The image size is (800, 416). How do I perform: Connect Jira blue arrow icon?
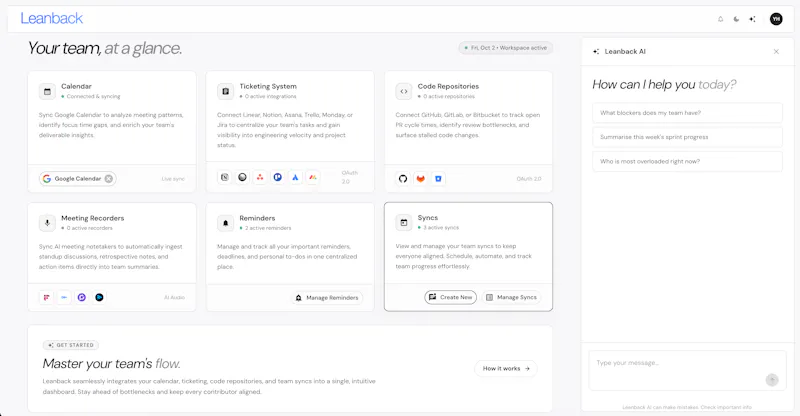[x=295, y=177]
